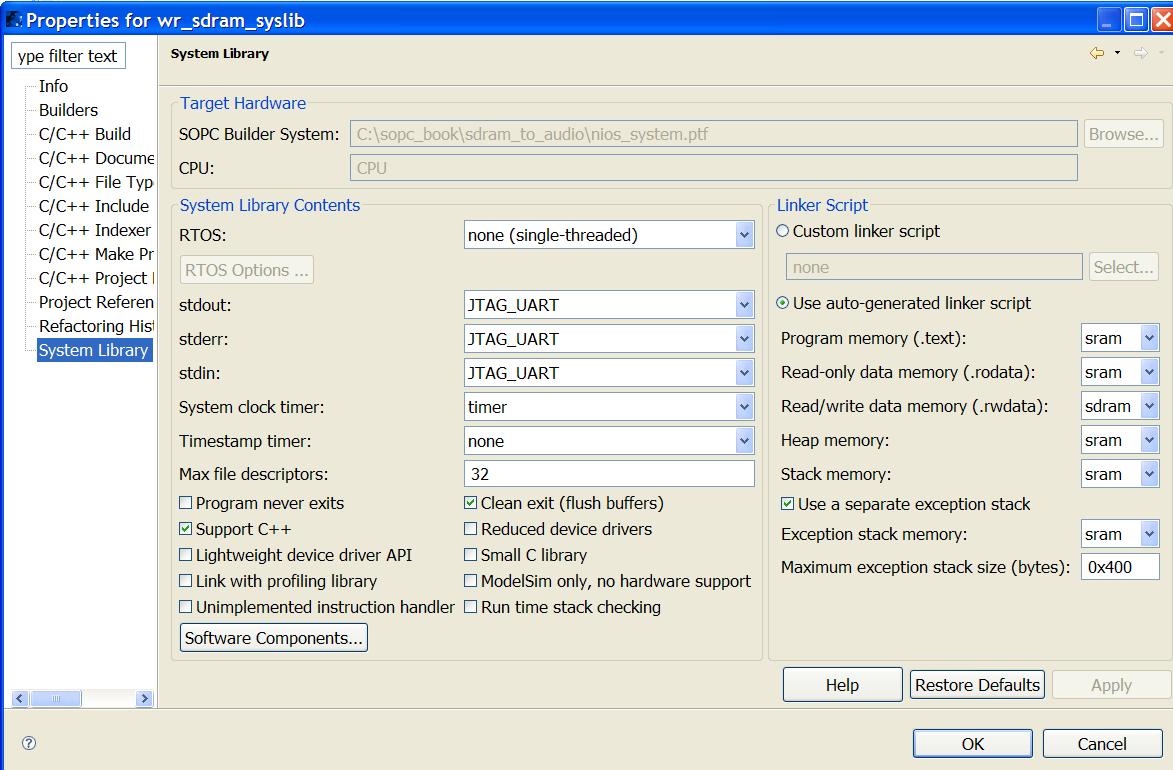Click the SOPC Builder System path field
Image resolution: width=1173 pixels, height=770 pixels.
click(x=714, y=134)
